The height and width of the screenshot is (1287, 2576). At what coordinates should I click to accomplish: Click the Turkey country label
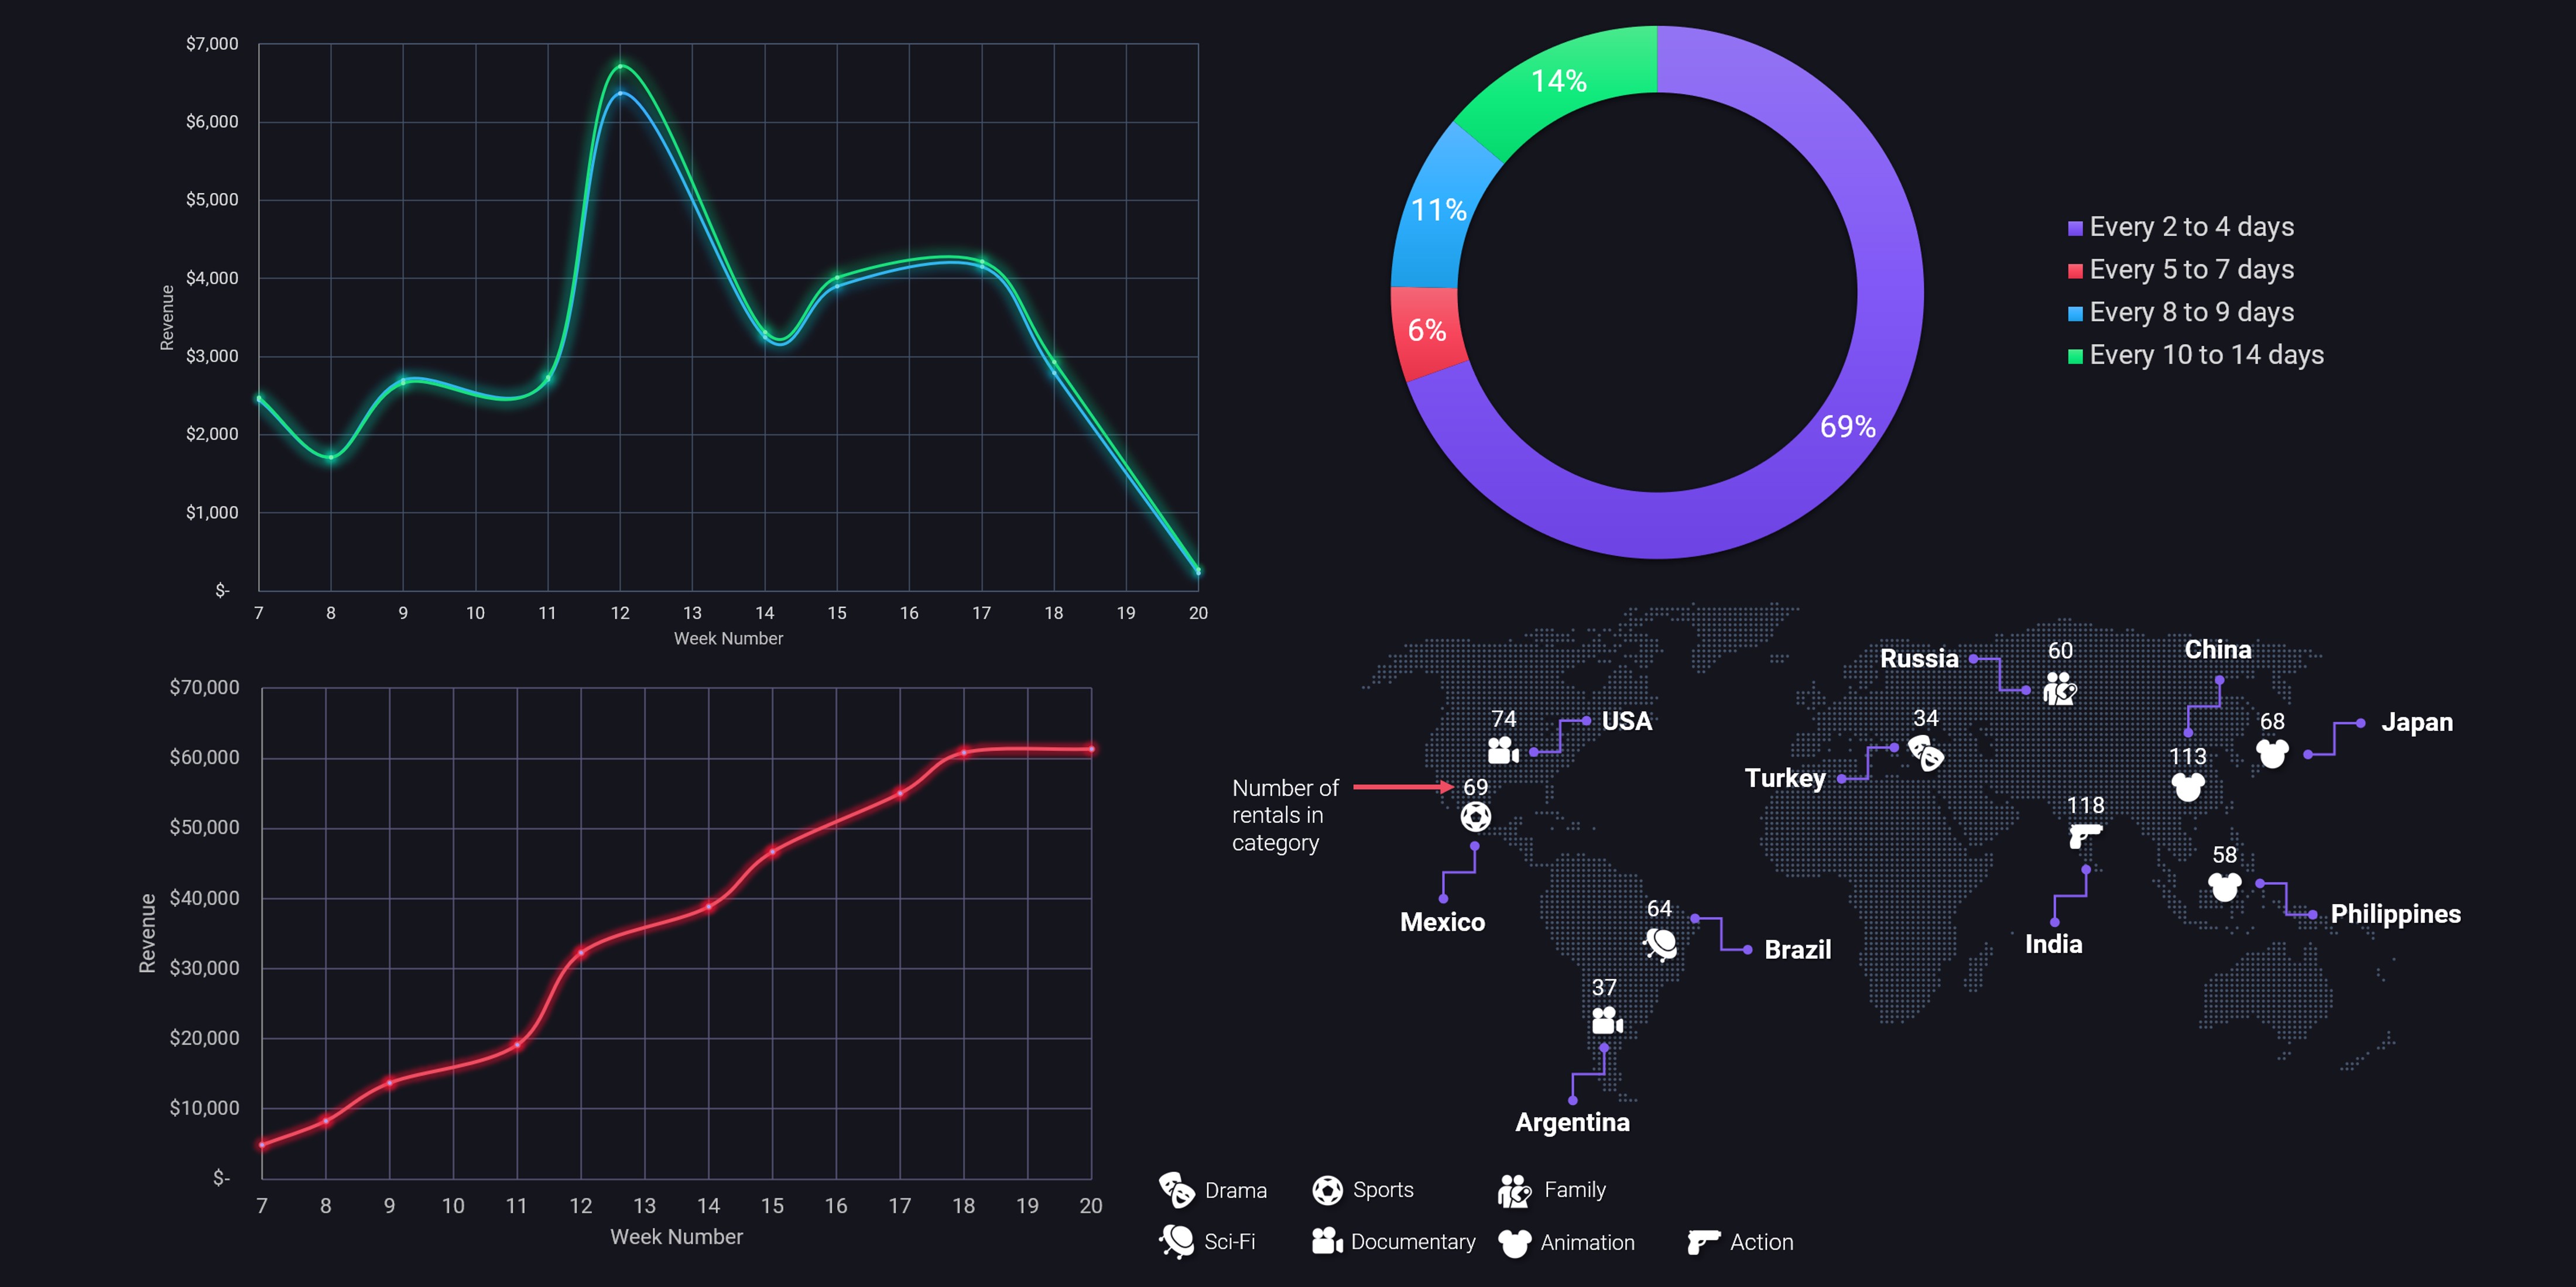pyautogui.click(x=1785, y=778)
